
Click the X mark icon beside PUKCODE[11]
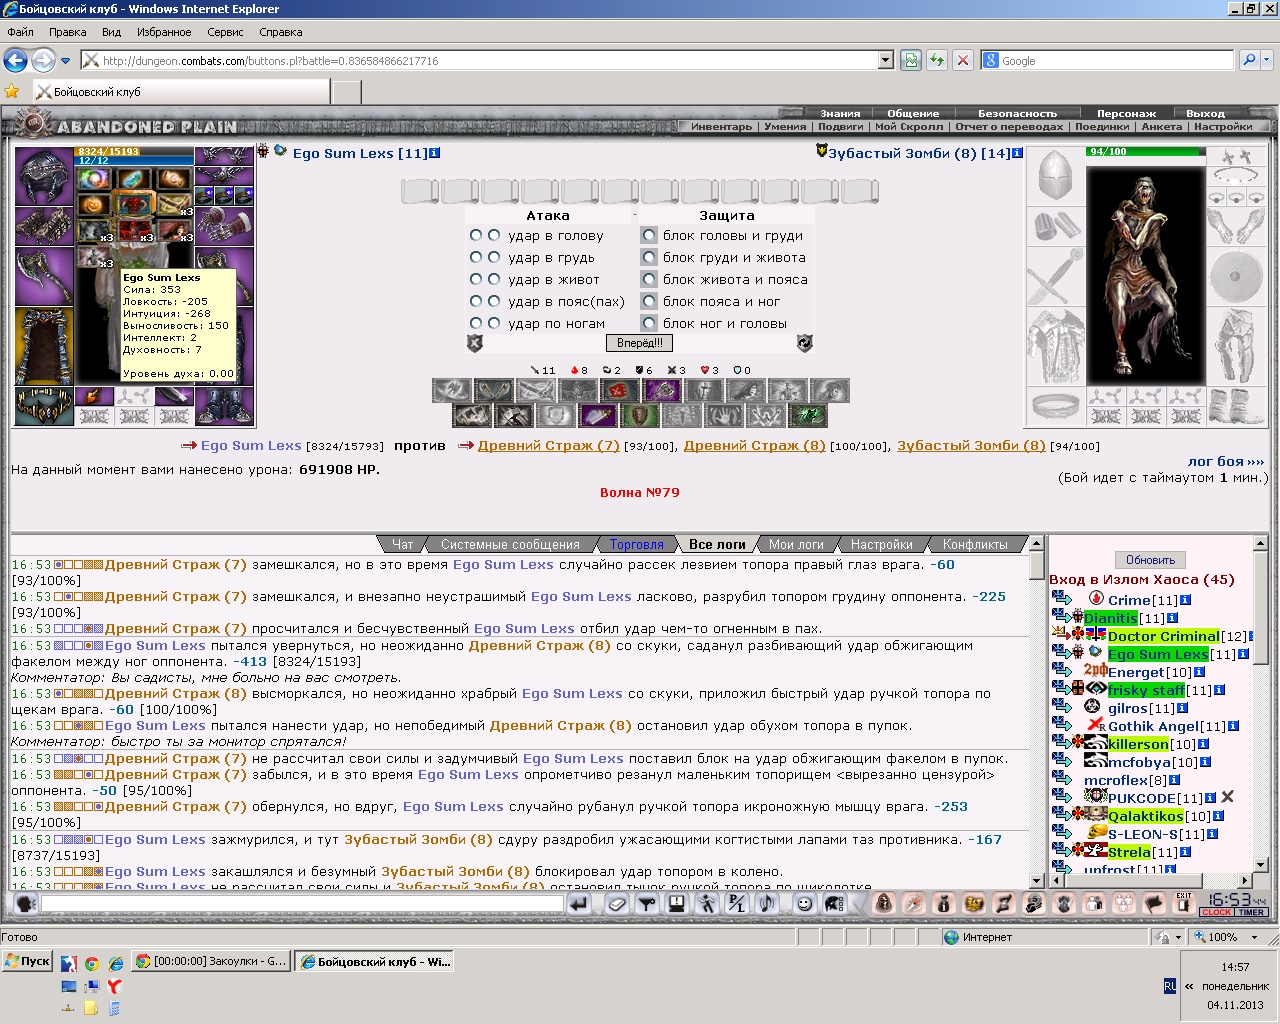(x=1227, y=797)
